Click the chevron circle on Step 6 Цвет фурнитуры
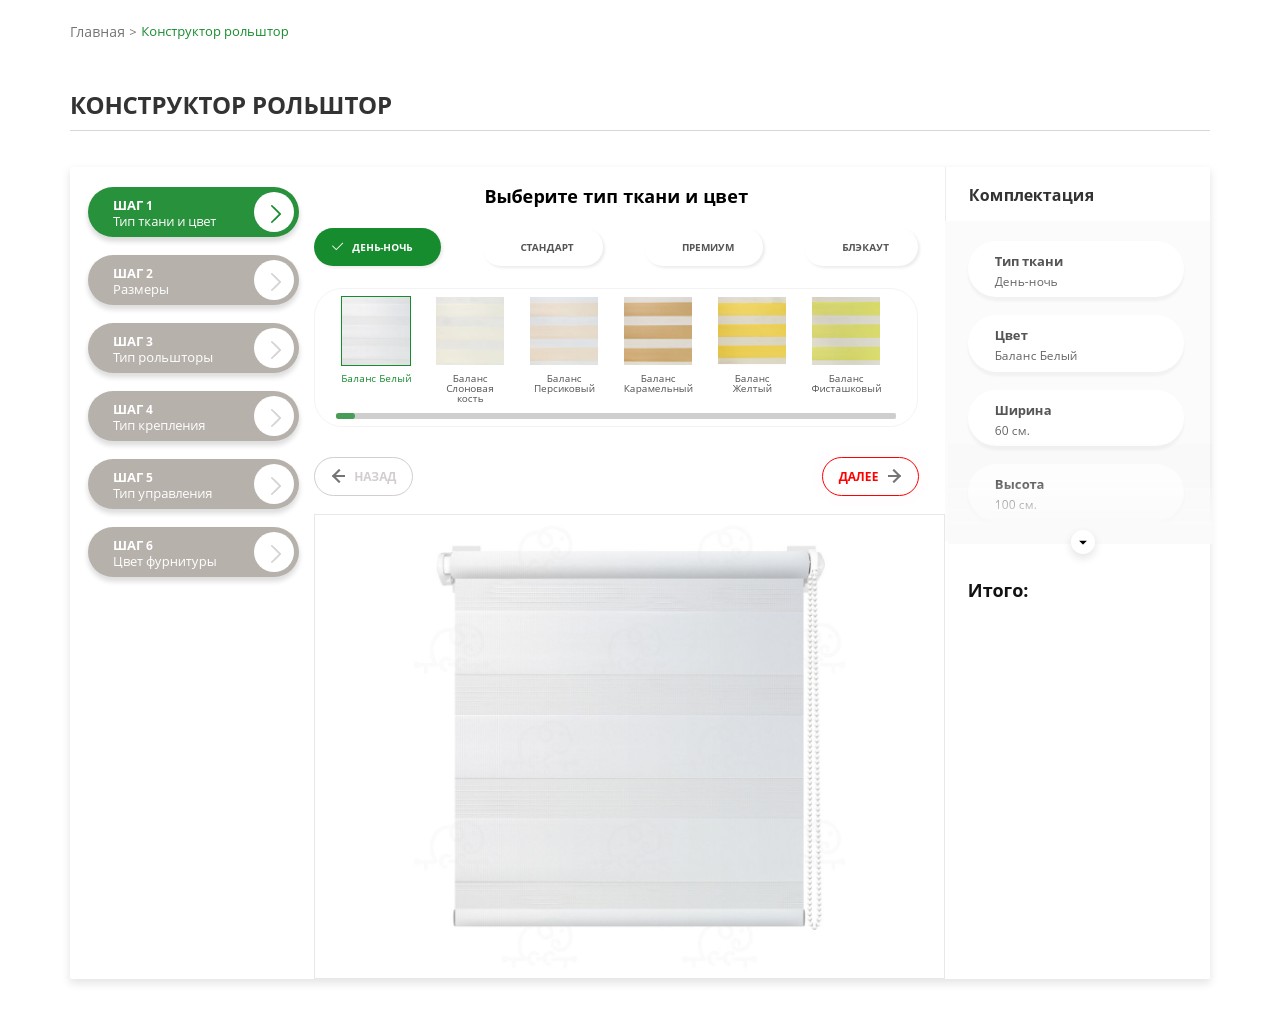Viewport: 1280px width, 1024px height. pos(274,553)
